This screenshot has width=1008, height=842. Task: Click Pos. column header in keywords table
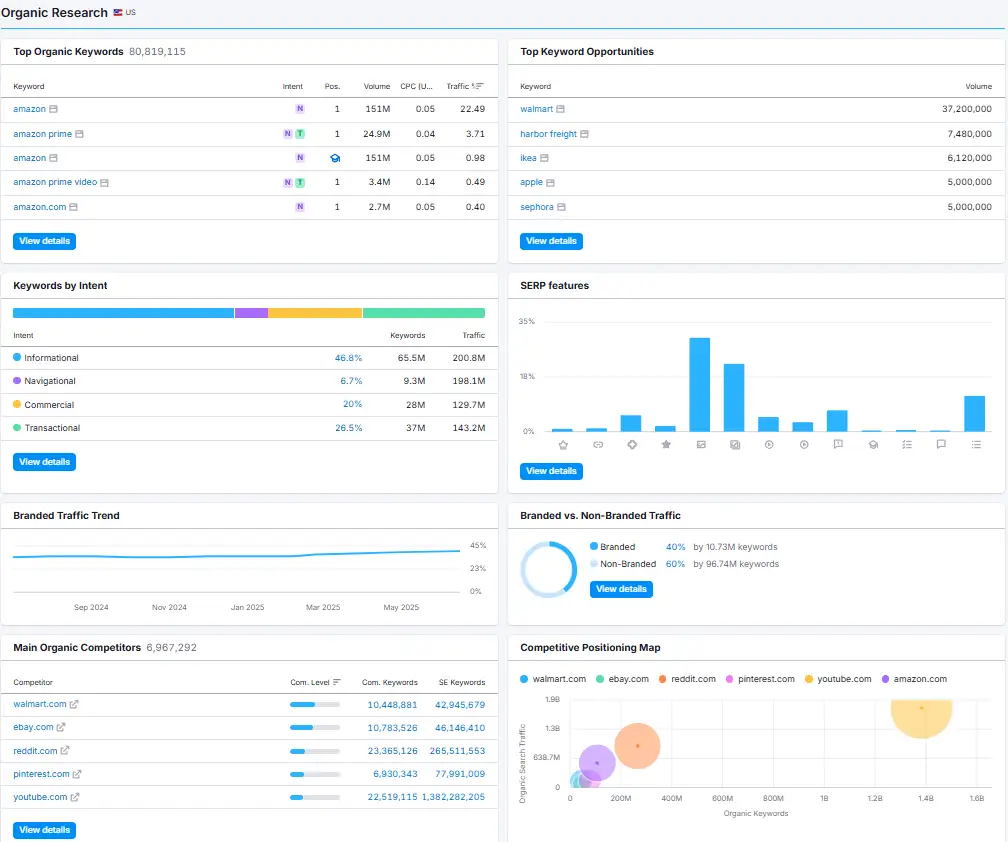tap(332, 86)
